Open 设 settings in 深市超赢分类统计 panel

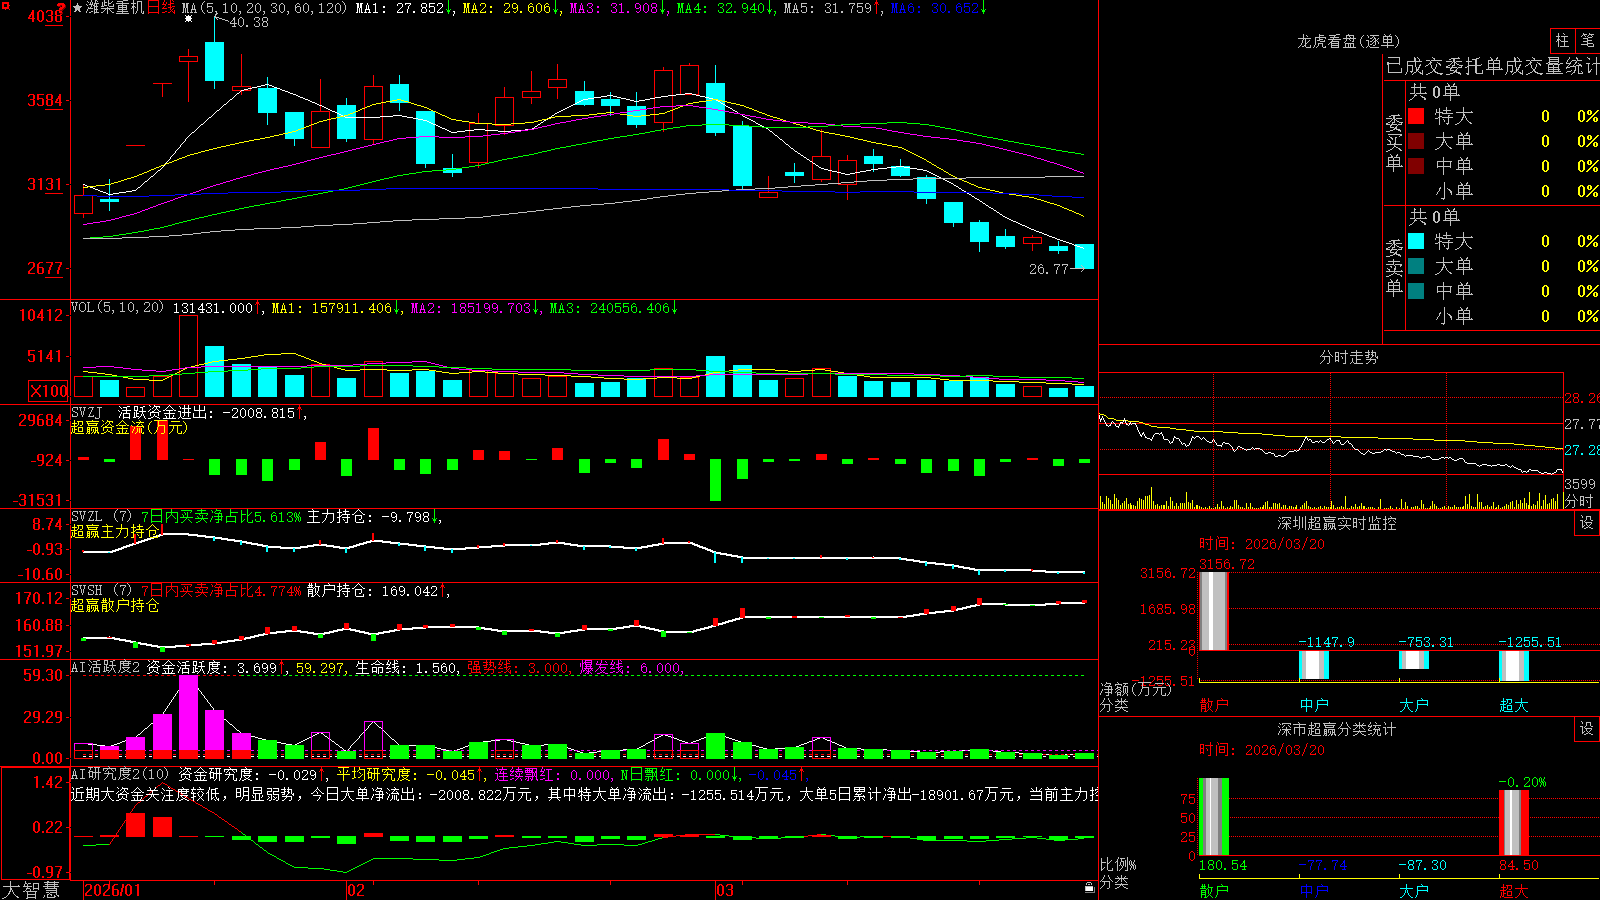(1587, 729)
